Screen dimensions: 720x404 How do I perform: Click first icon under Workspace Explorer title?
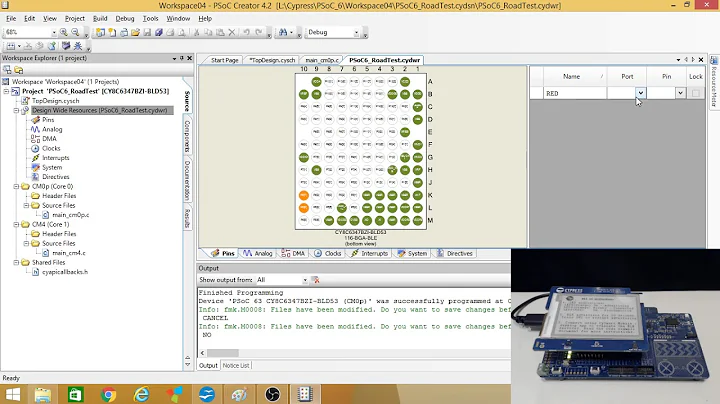point(7,70)
